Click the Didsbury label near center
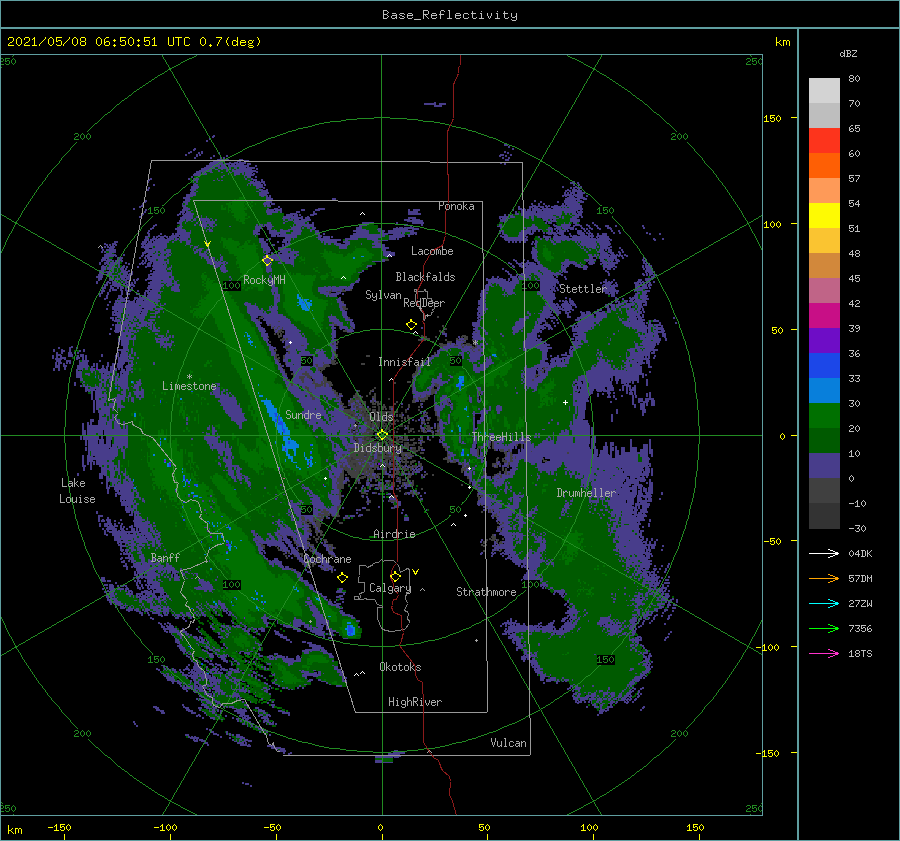 pos(377,448)
